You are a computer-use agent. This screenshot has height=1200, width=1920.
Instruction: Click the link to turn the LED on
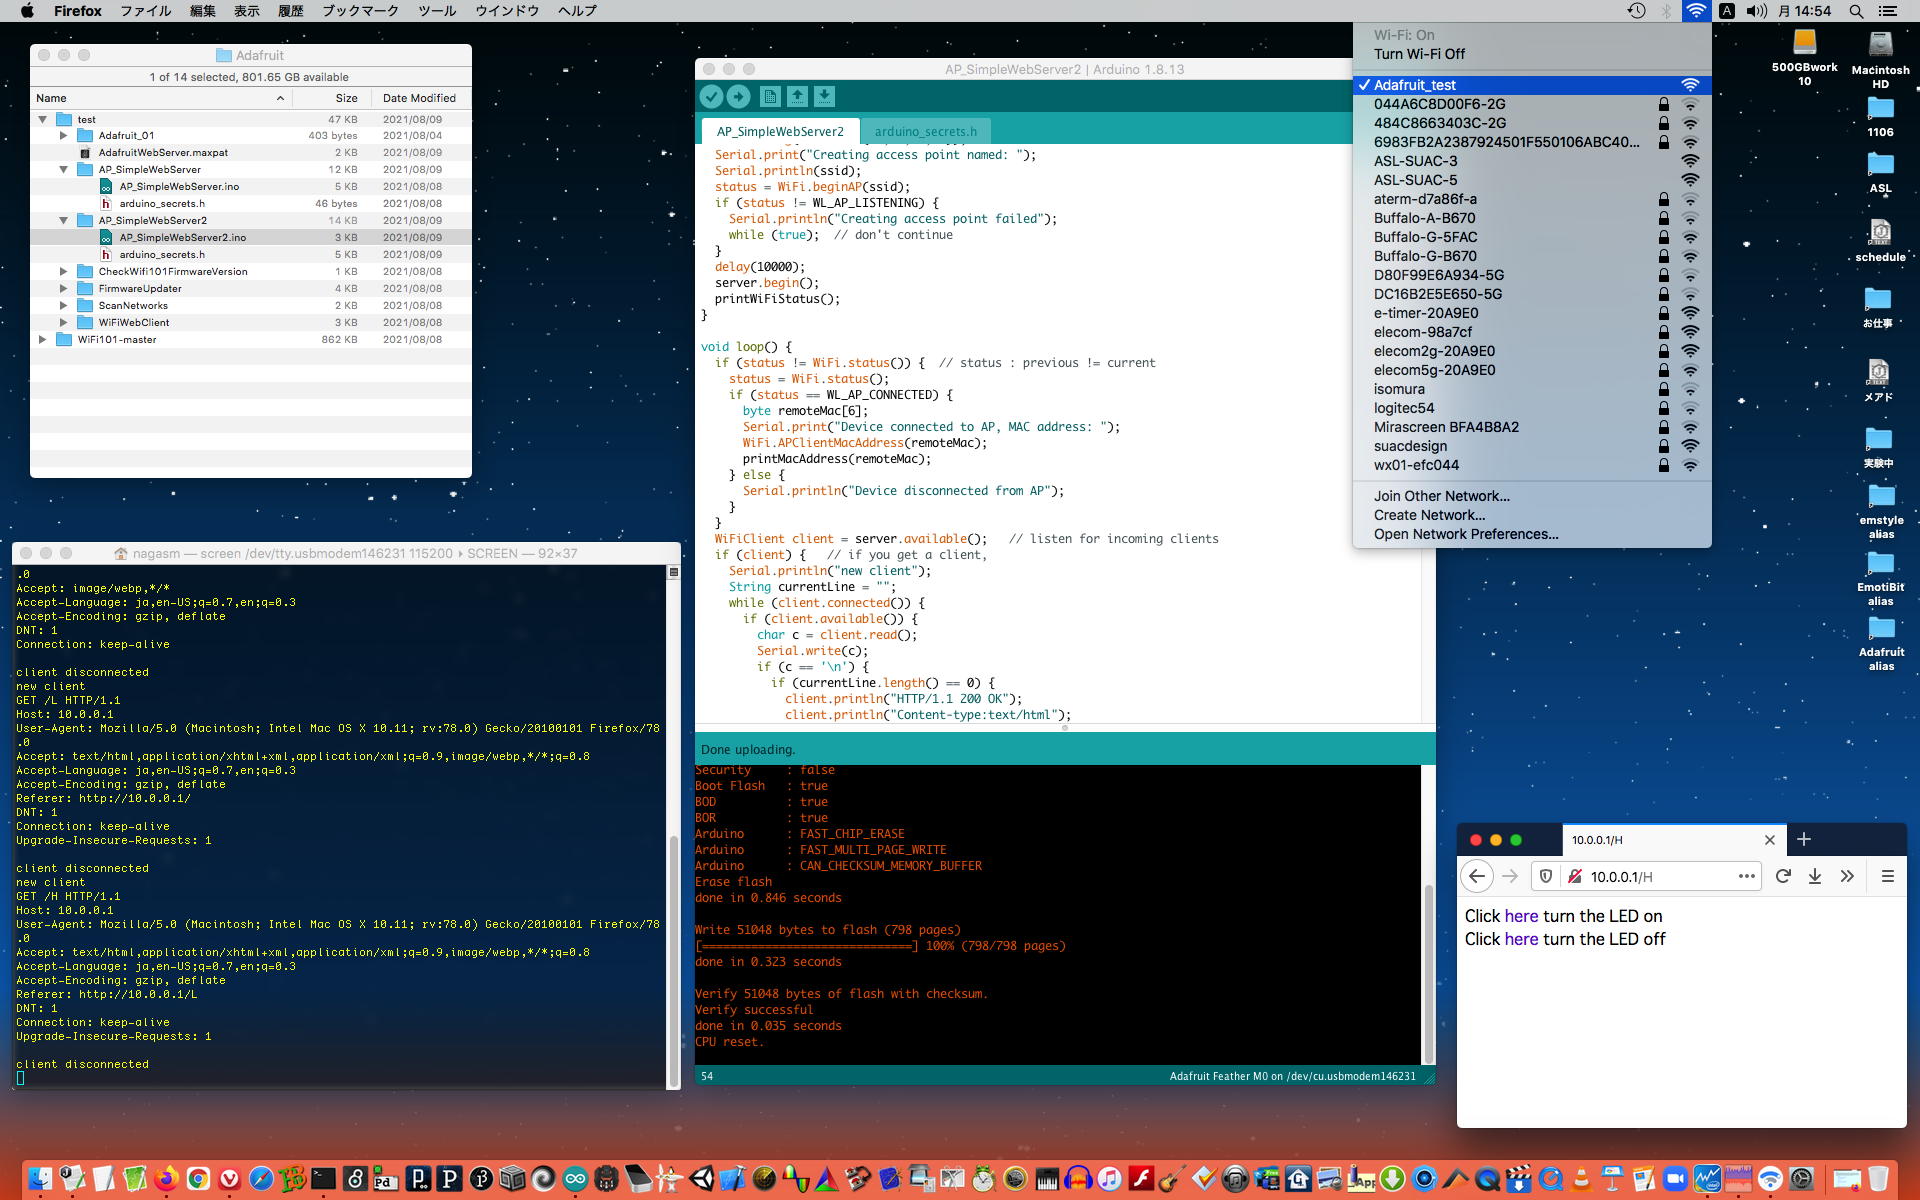[x=1520, y=916]
